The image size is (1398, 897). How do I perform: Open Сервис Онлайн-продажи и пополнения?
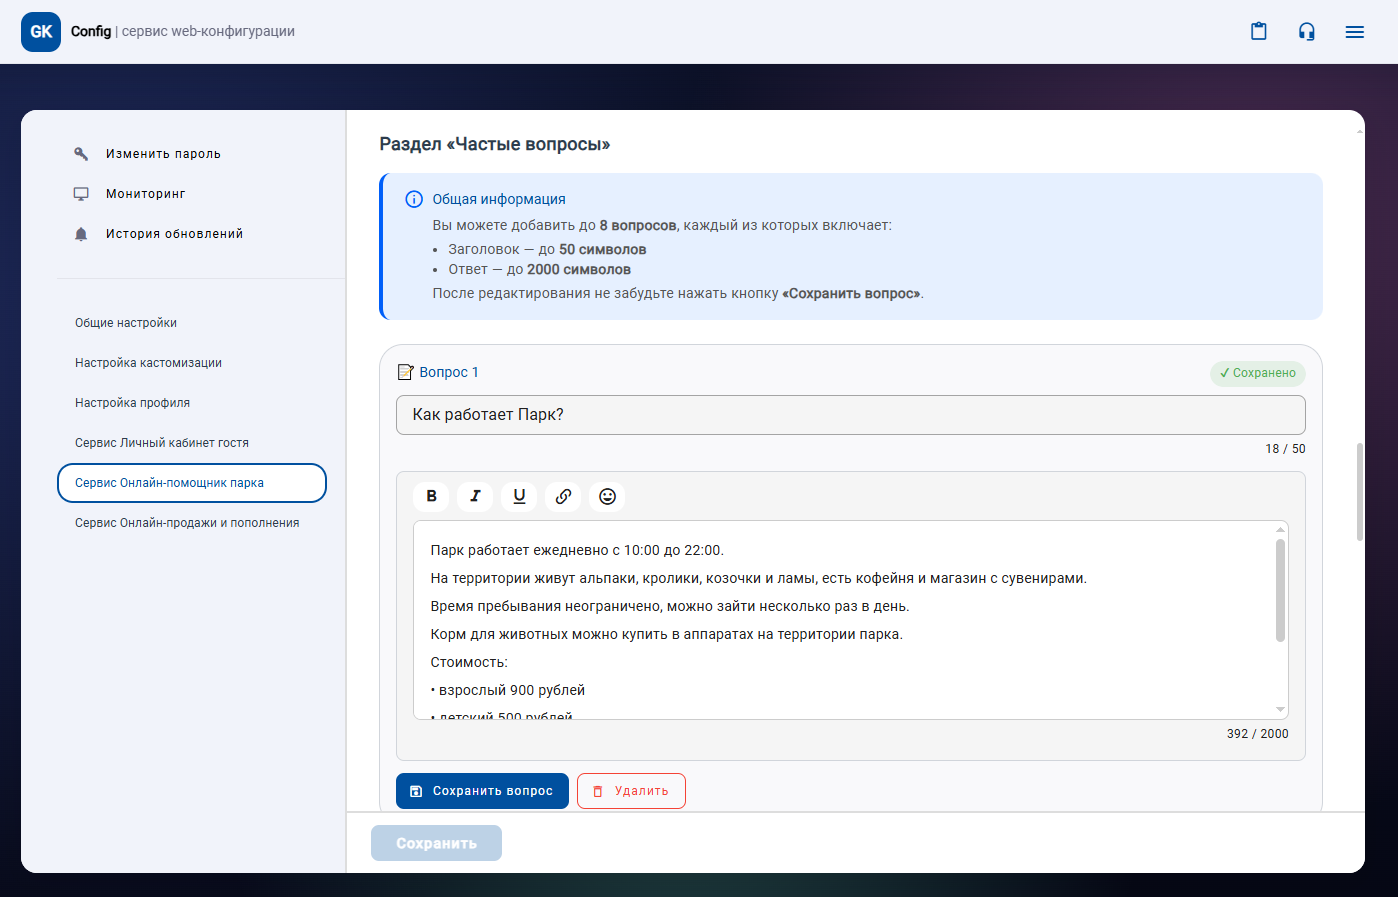pos(187,523)
